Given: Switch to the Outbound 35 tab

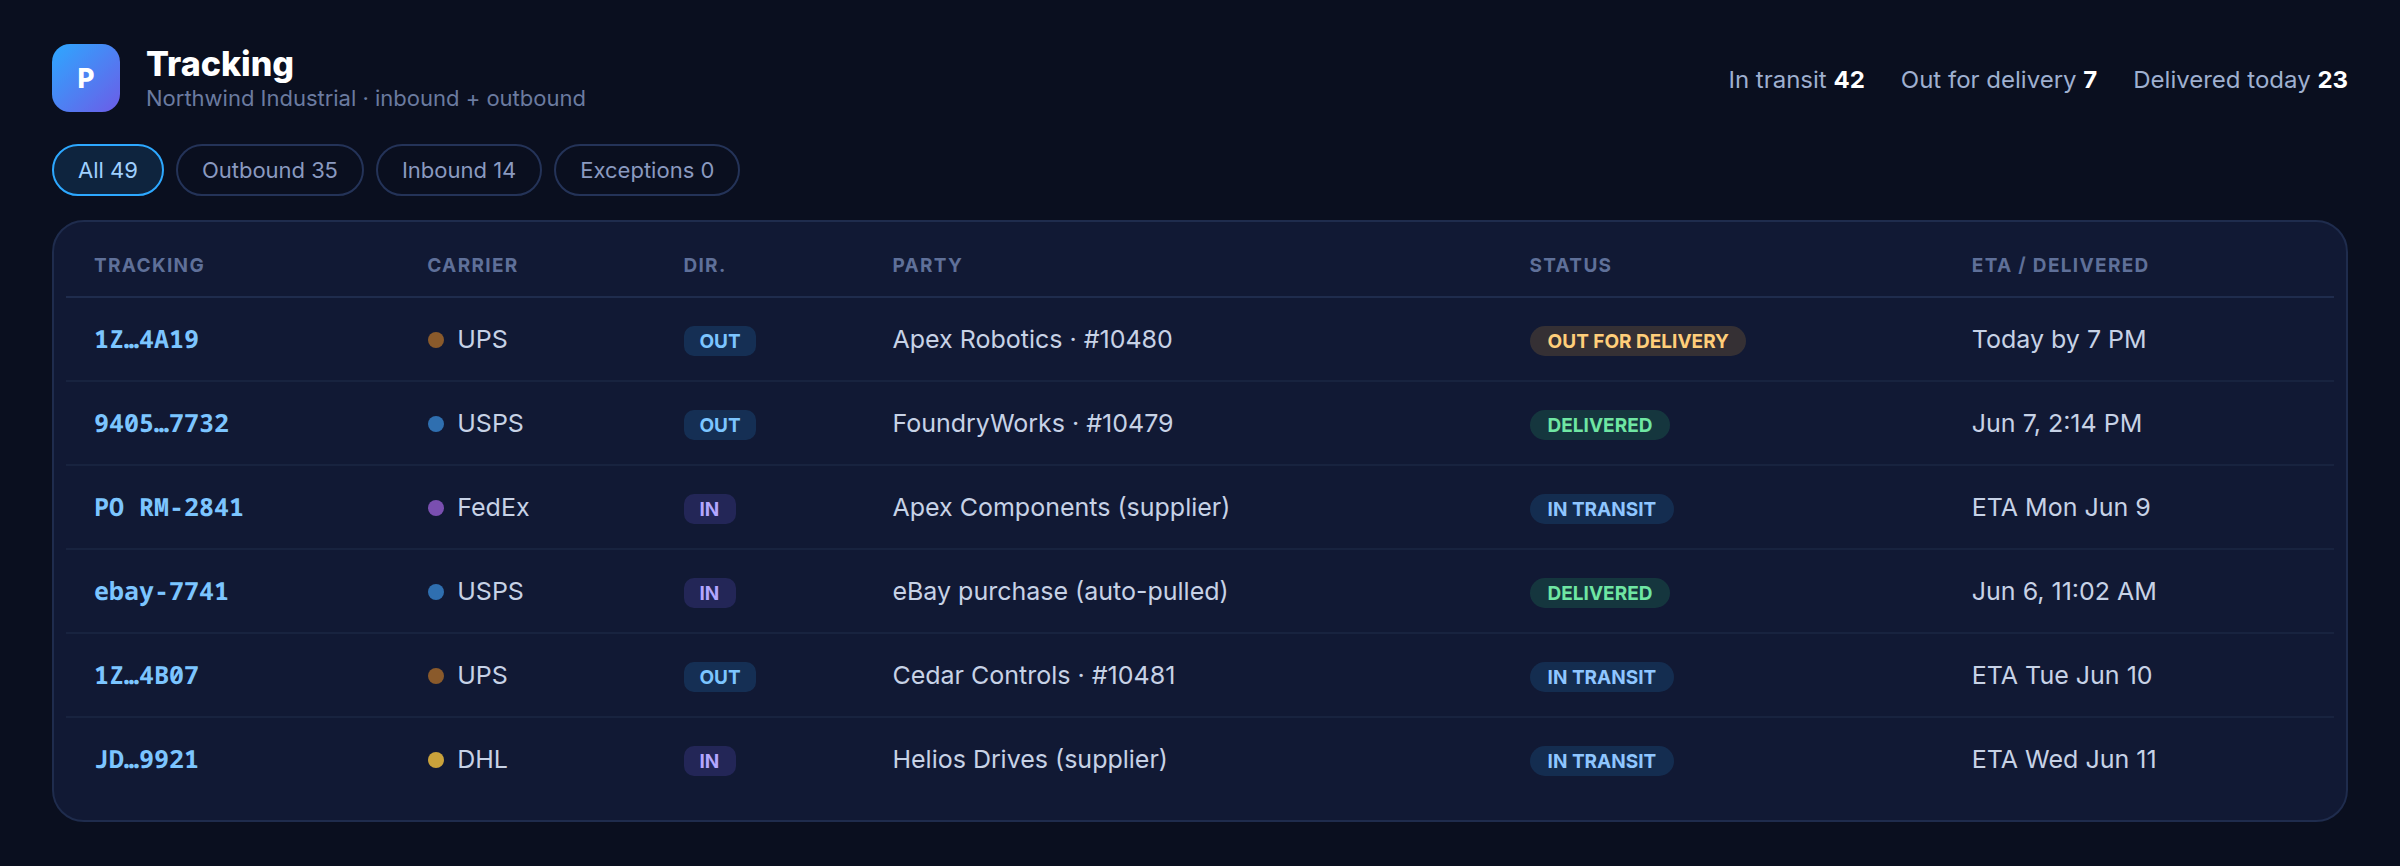Looking at the screenshot, I should (x=270, y=170).
